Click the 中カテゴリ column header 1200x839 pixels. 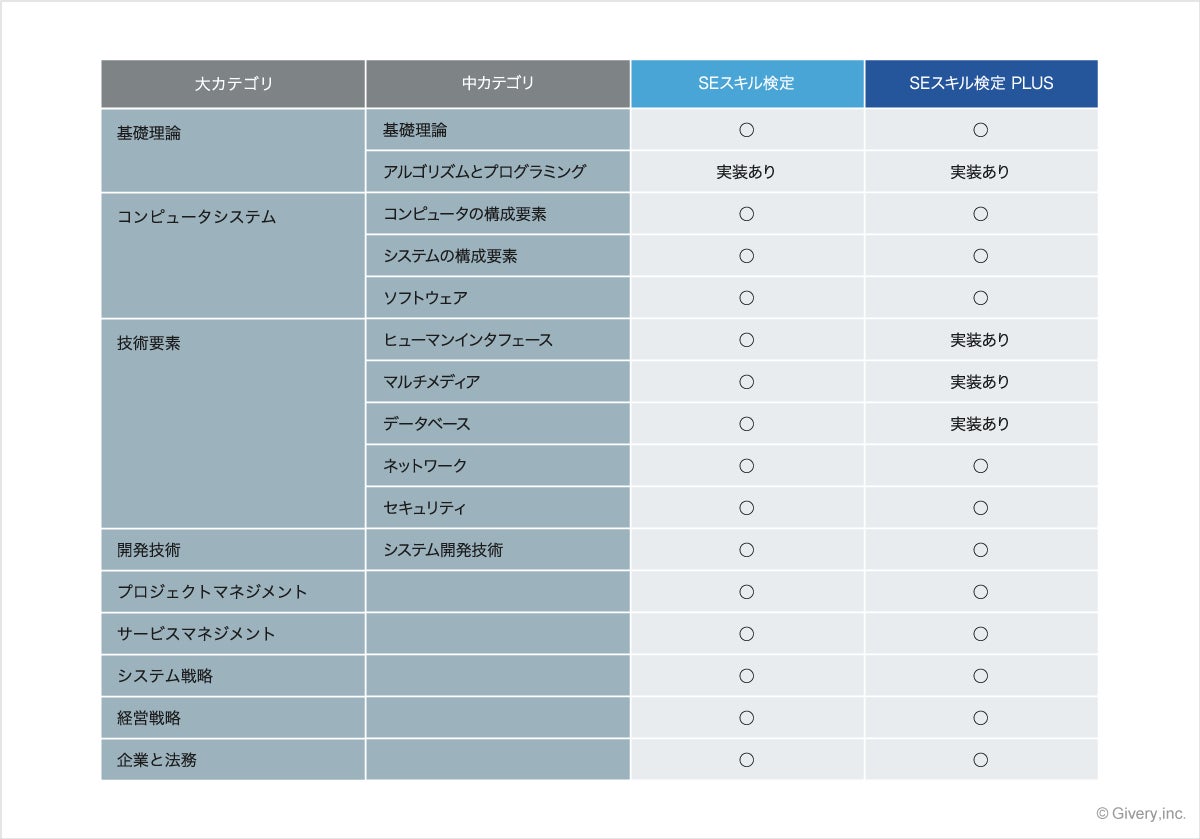point(498,84)
